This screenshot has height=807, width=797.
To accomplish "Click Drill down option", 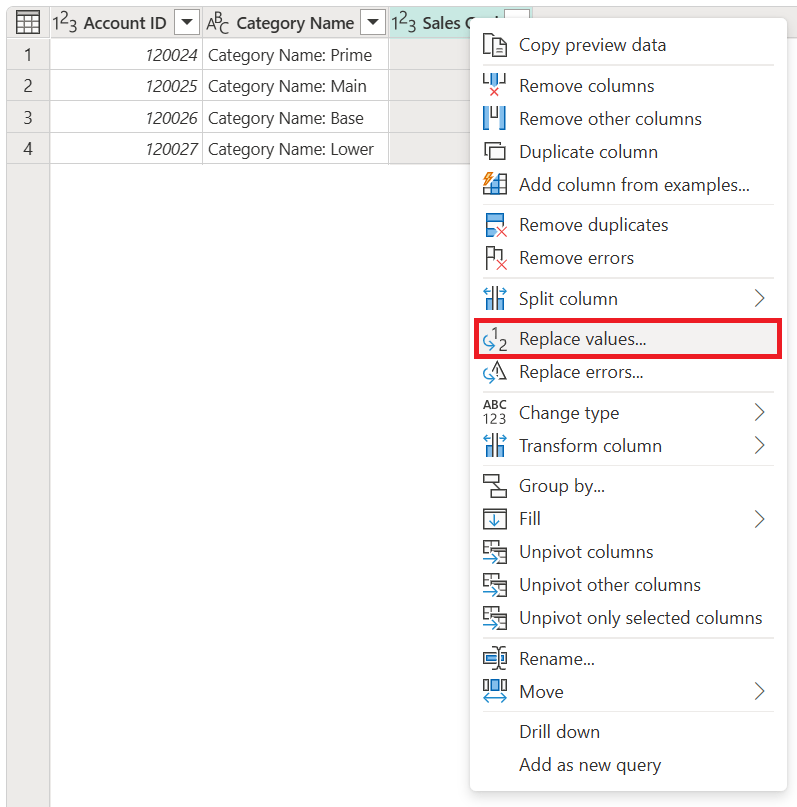I will (x=559, y=731).
